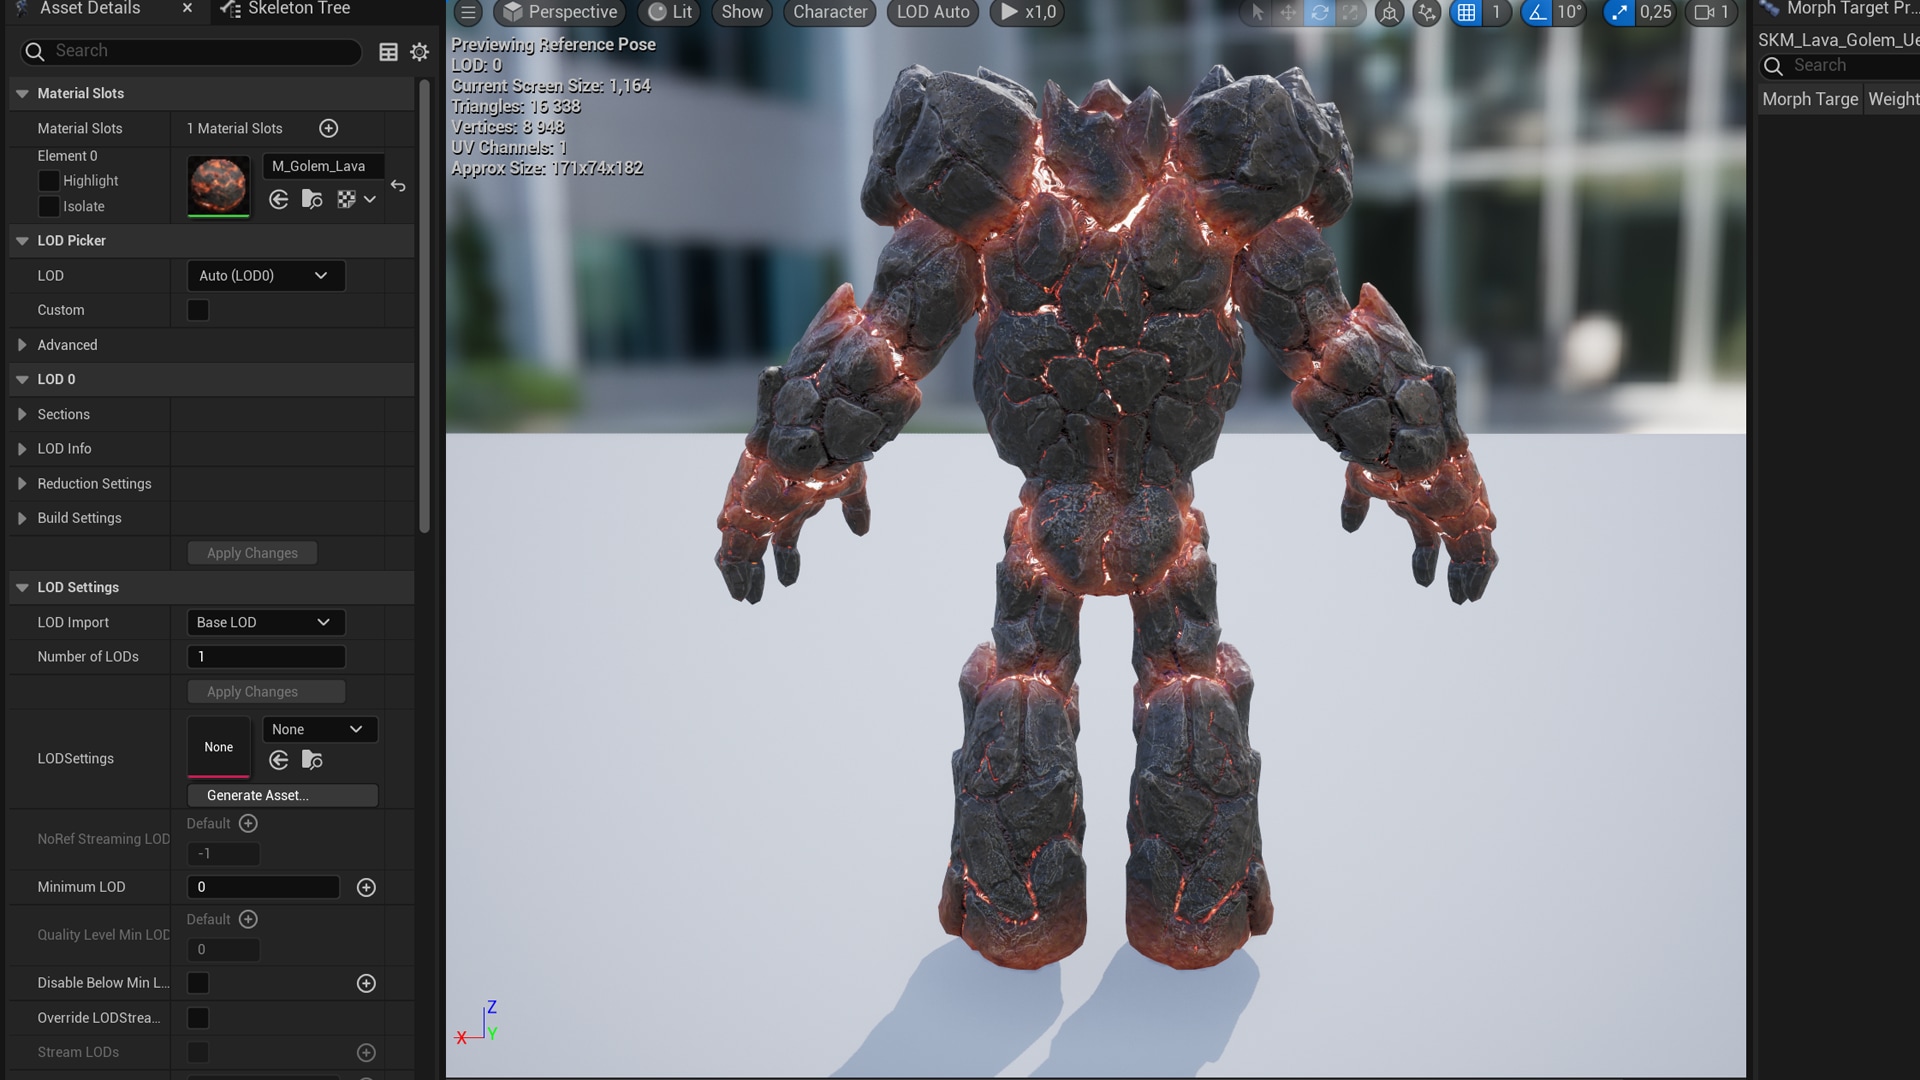This screenshot has width=1920, height=1080.
Task: Click Generate Asset under LODSettings
Action: point(282,795)
